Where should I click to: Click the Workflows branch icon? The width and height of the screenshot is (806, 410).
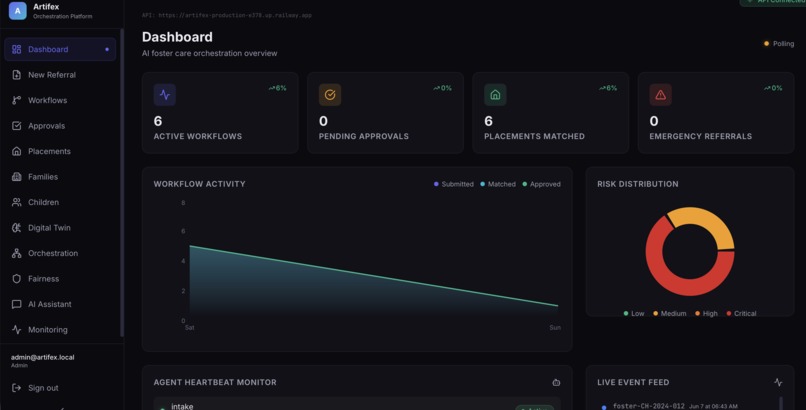16,100
